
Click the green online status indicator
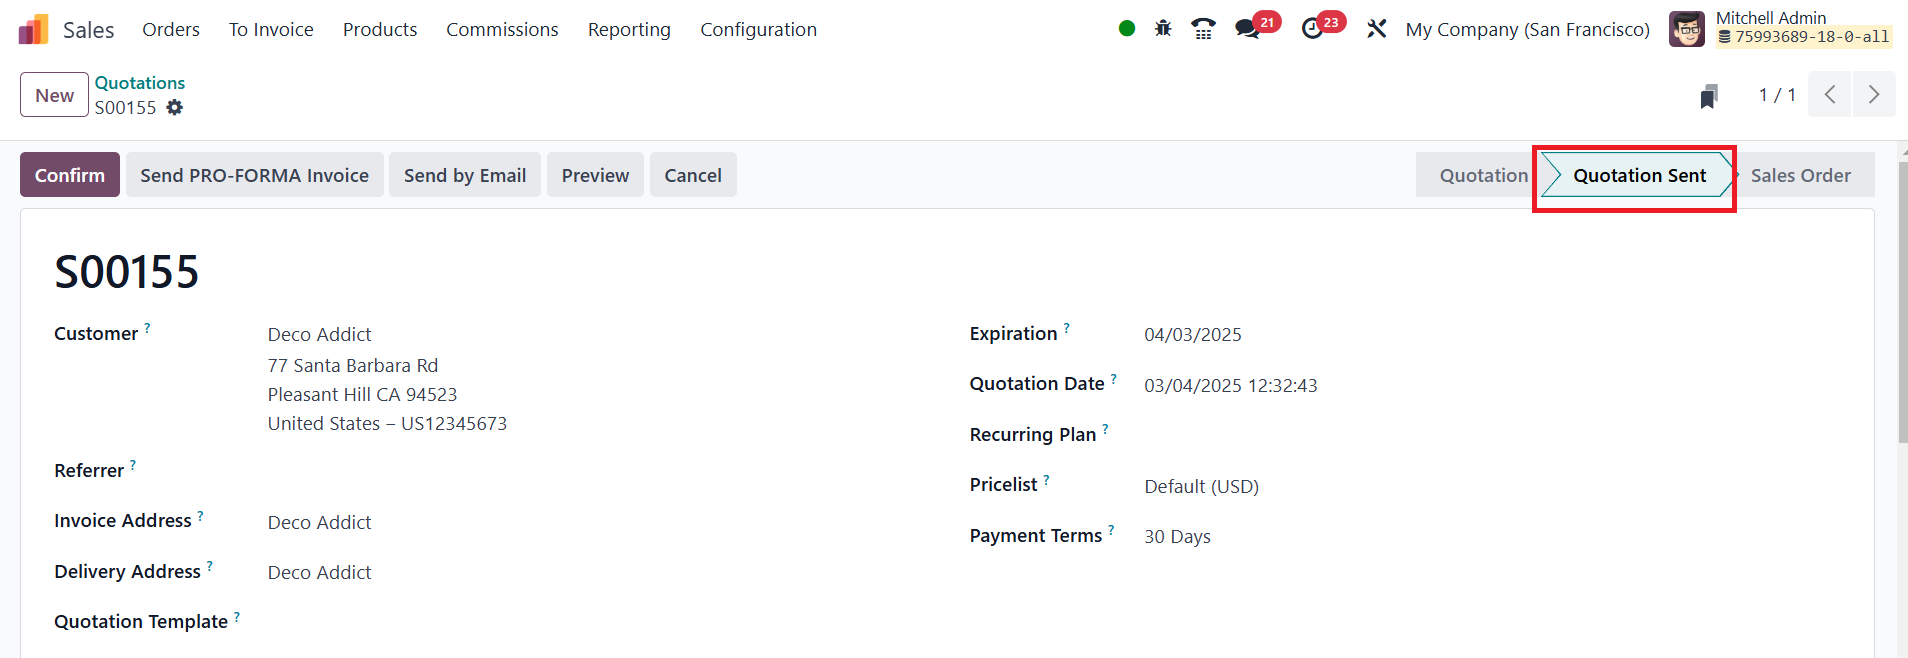tap(1127, 29)
